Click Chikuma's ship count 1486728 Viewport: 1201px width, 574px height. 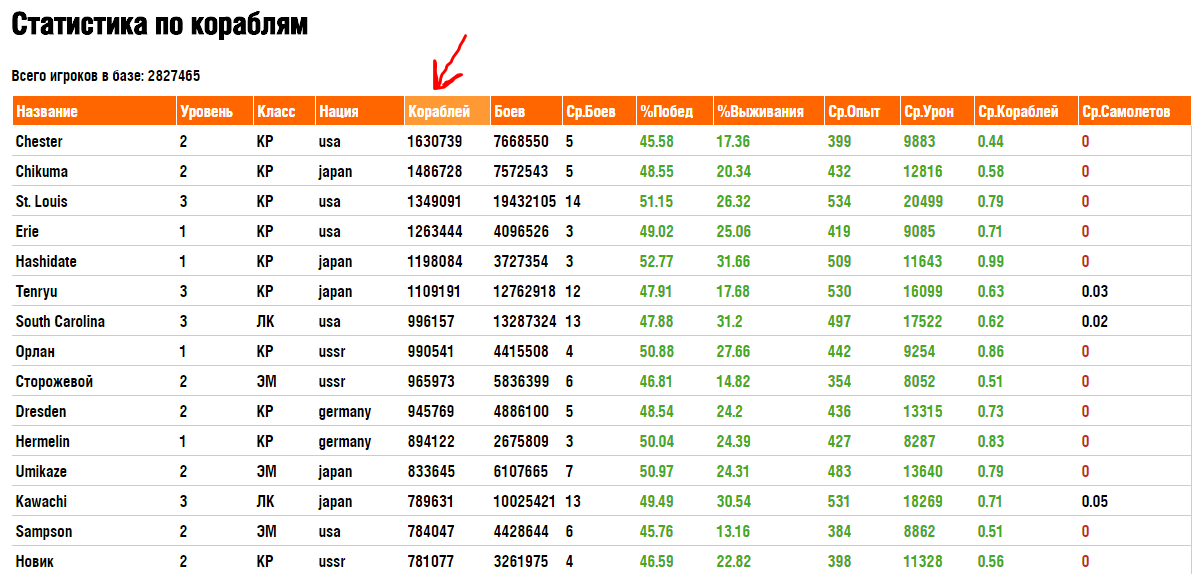(x=435, y=172)
